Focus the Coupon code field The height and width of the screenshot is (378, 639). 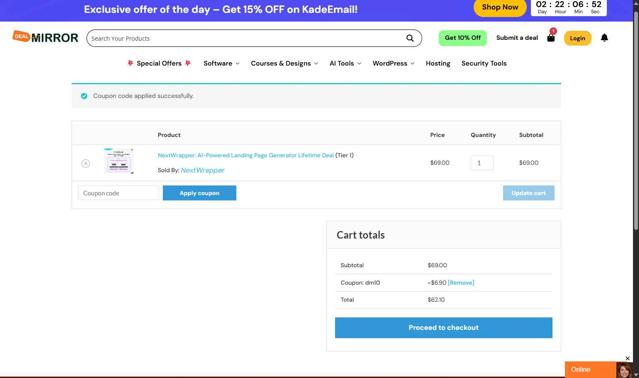coord(119,193)
